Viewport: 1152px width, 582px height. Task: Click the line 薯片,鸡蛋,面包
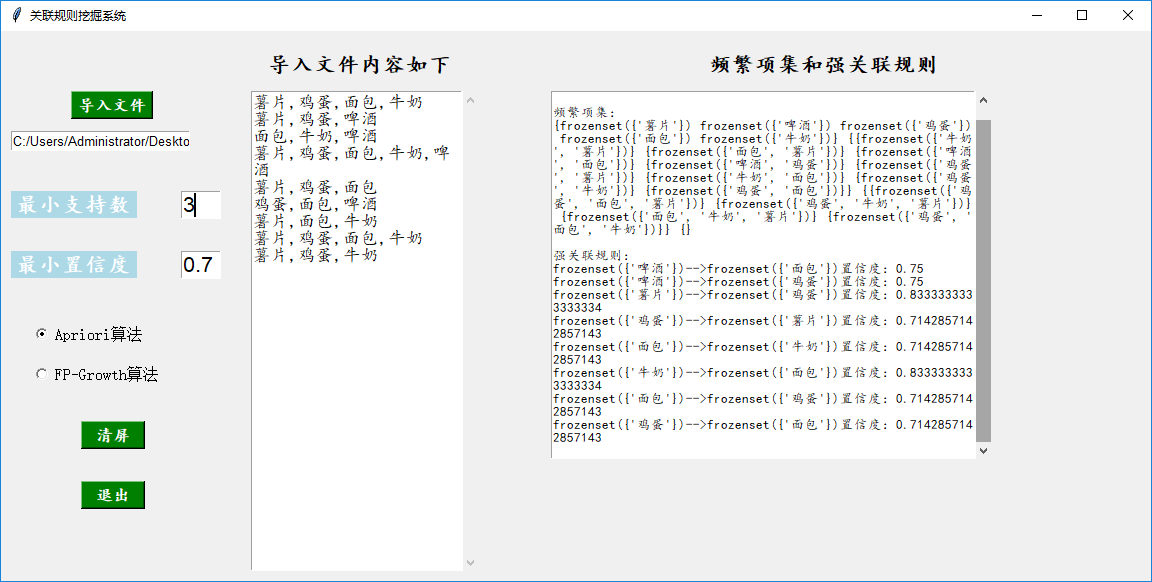click(316, 187)
